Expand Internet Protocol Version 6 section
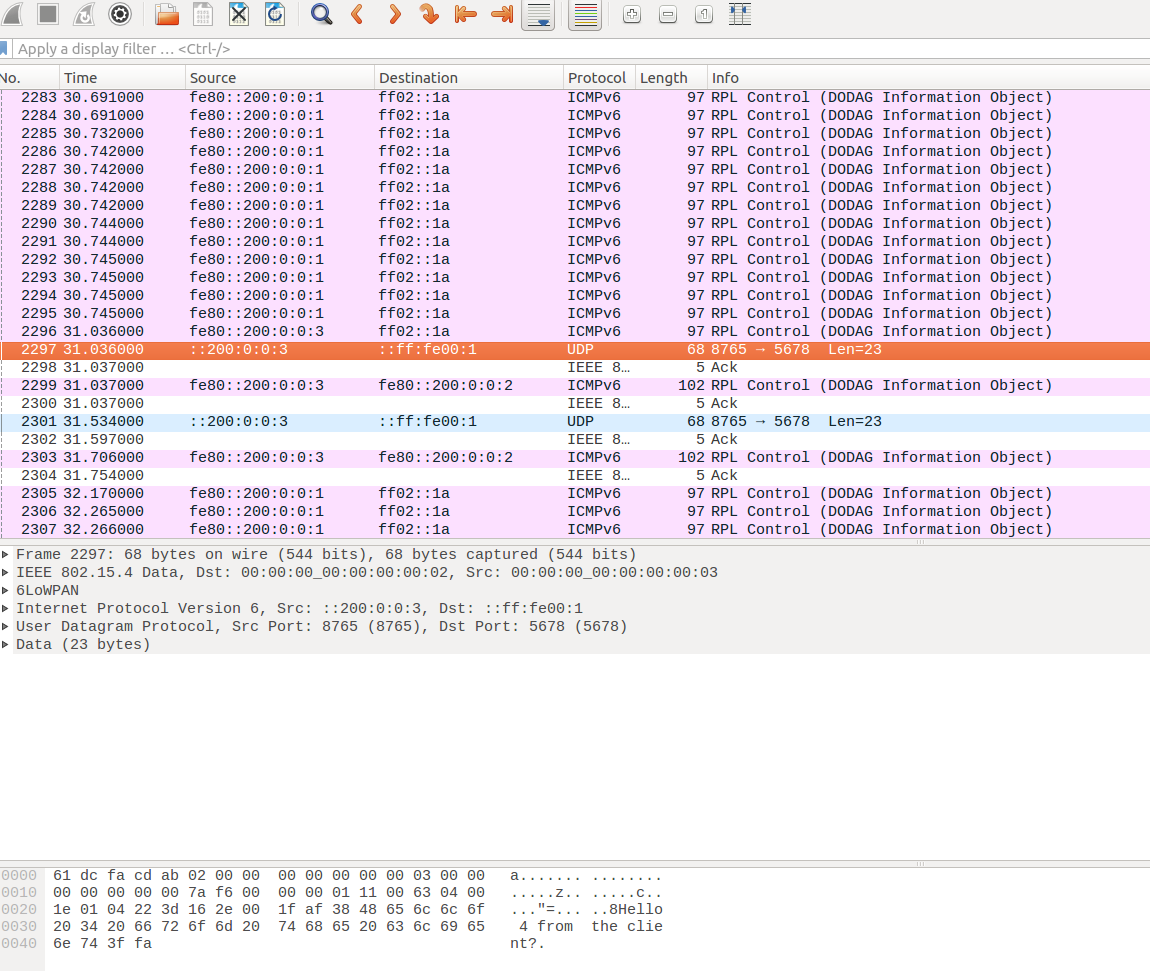The width and height of the screenshot is (1150, 971). pos(6,609)
